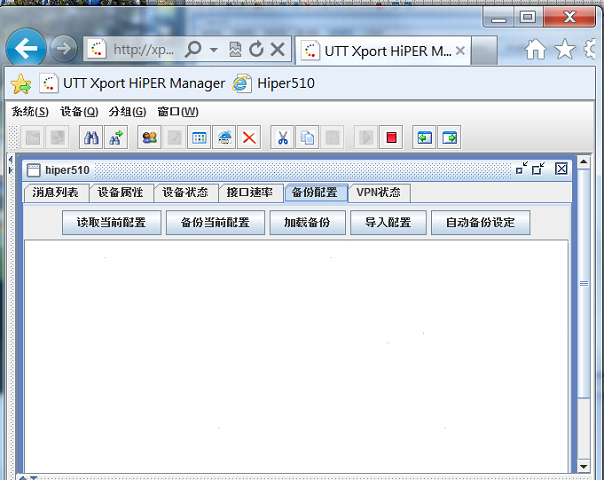The height and width of the screenshot is (480, 604).
Task: Open the users group toolbar icon
Action: click(x=149, y=137)
